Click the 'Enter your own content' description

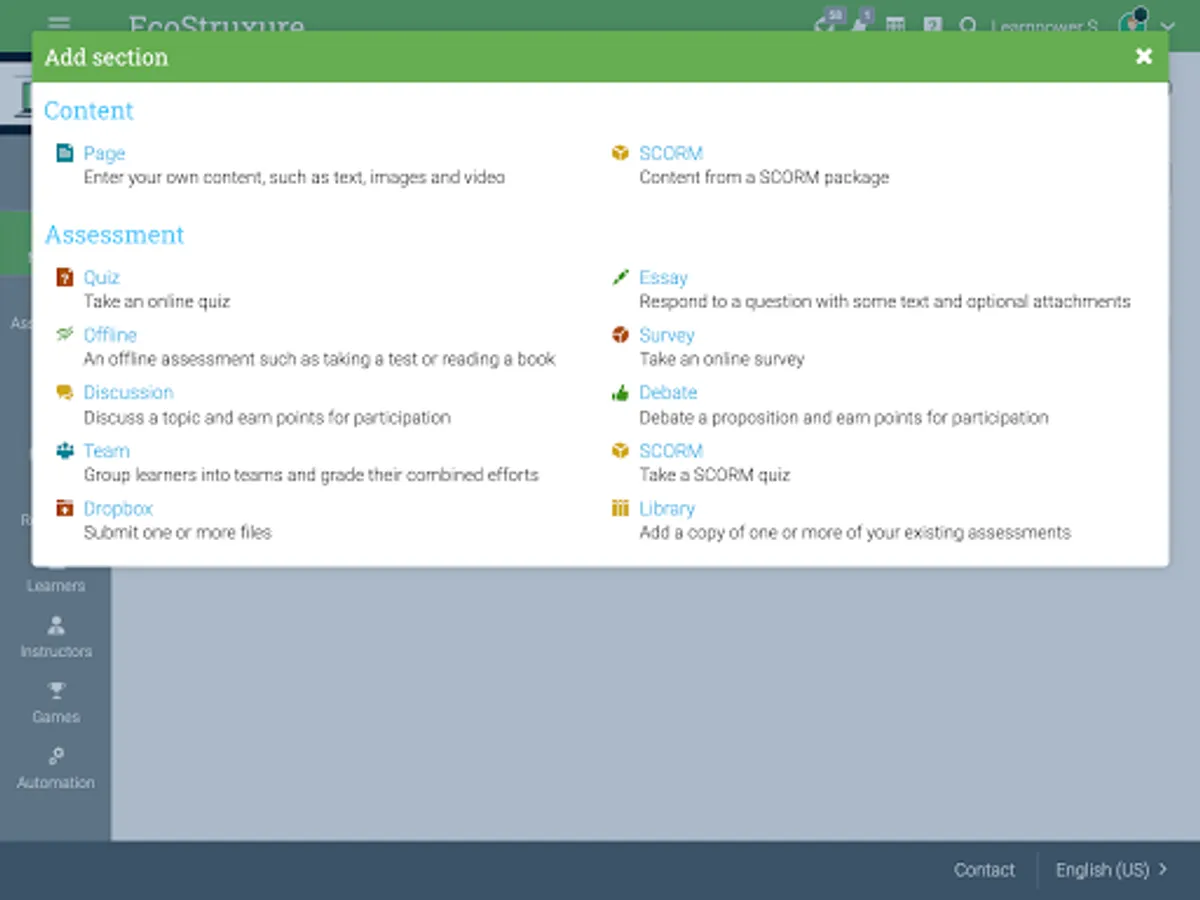(294, 178)
